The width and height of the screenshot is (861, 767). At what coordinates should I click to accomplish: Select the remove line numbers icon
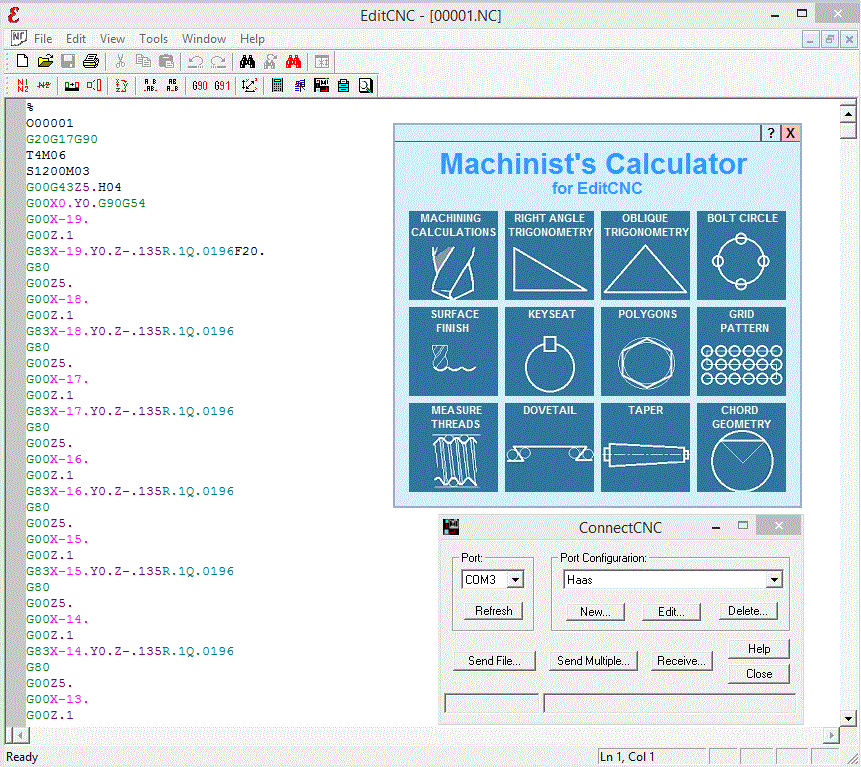[46, 85]
